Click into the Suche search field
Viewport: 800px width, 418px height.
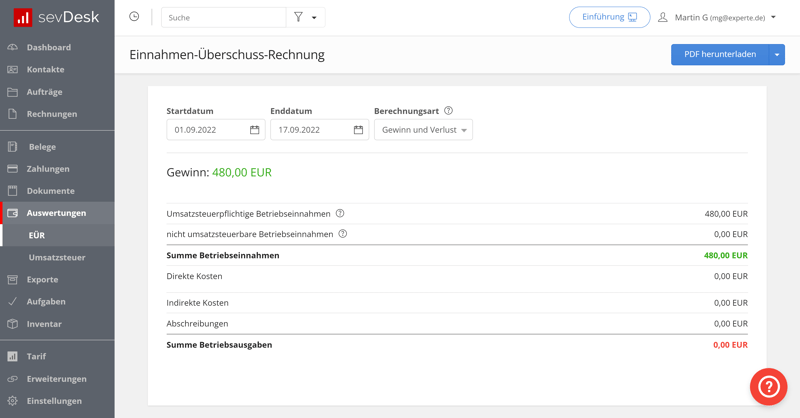[x=222, y=18]
